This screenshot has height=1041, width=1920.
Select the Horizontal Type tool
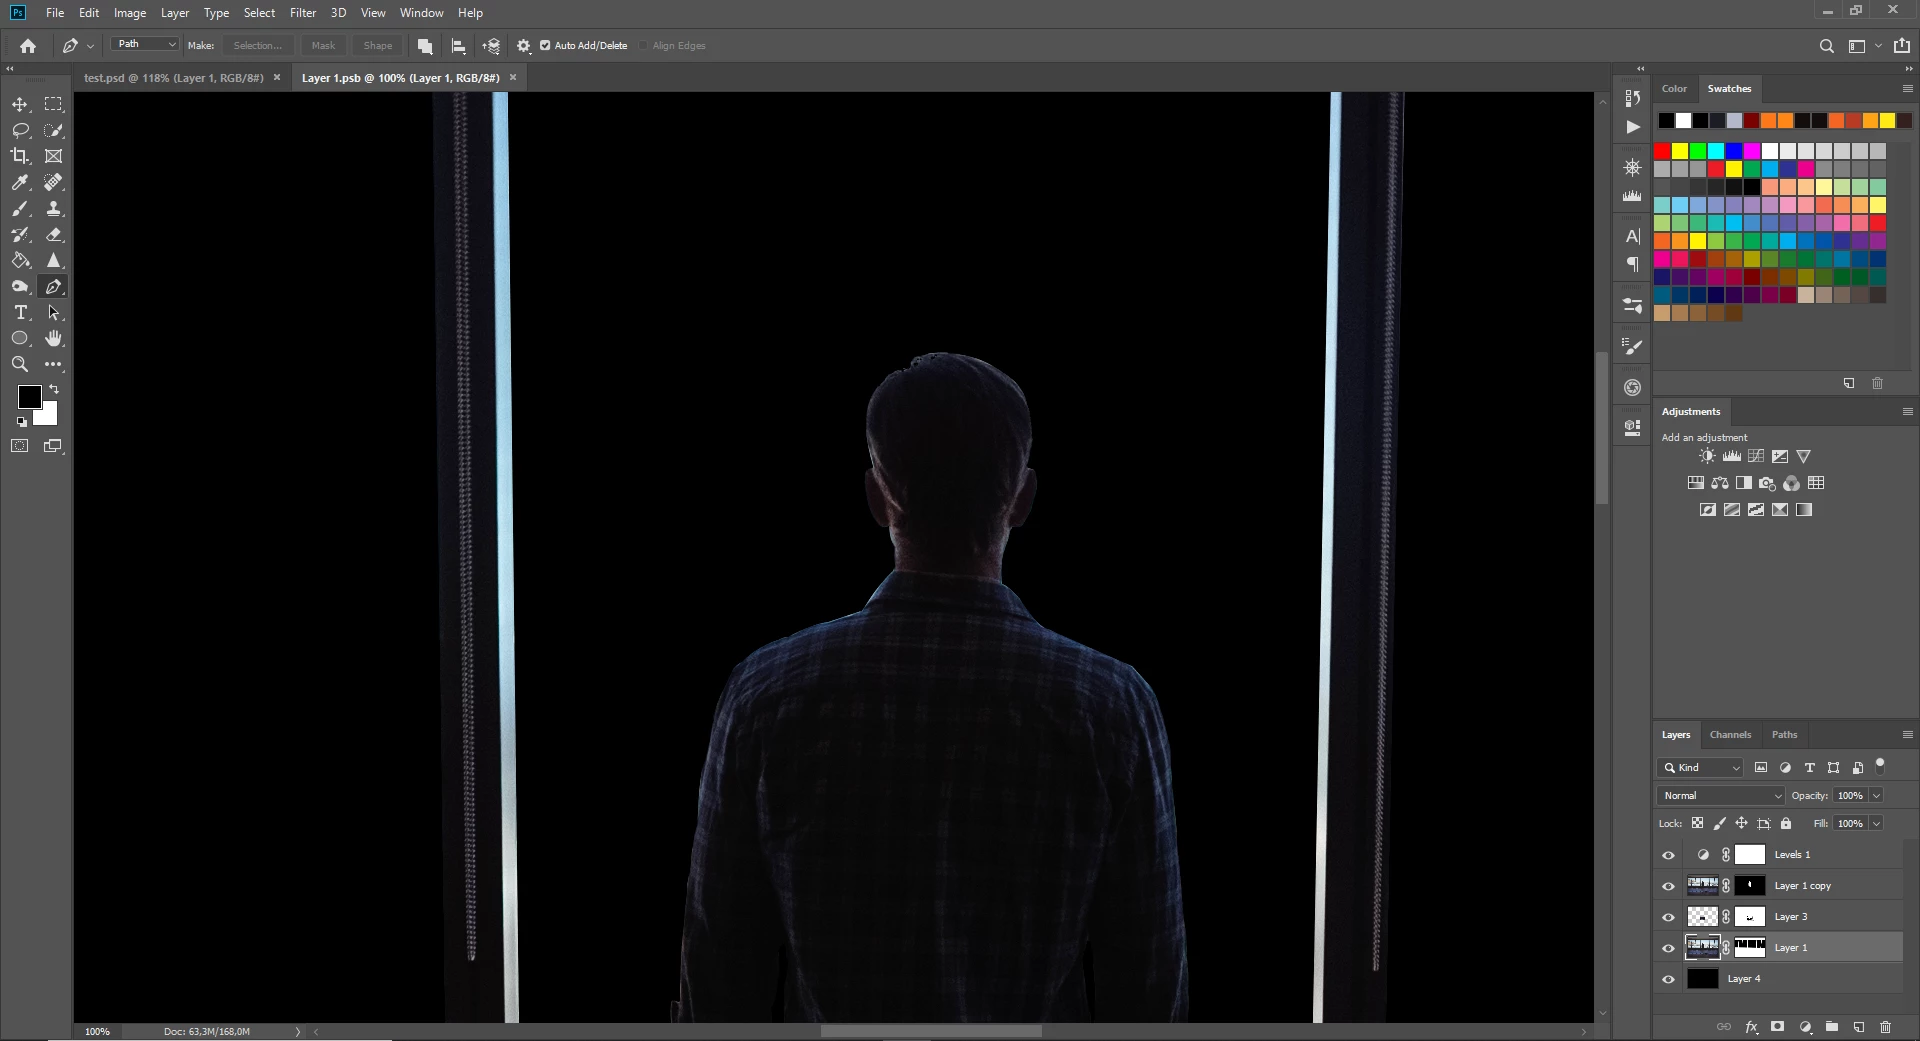pyautogui.click(x=20, y=312)
